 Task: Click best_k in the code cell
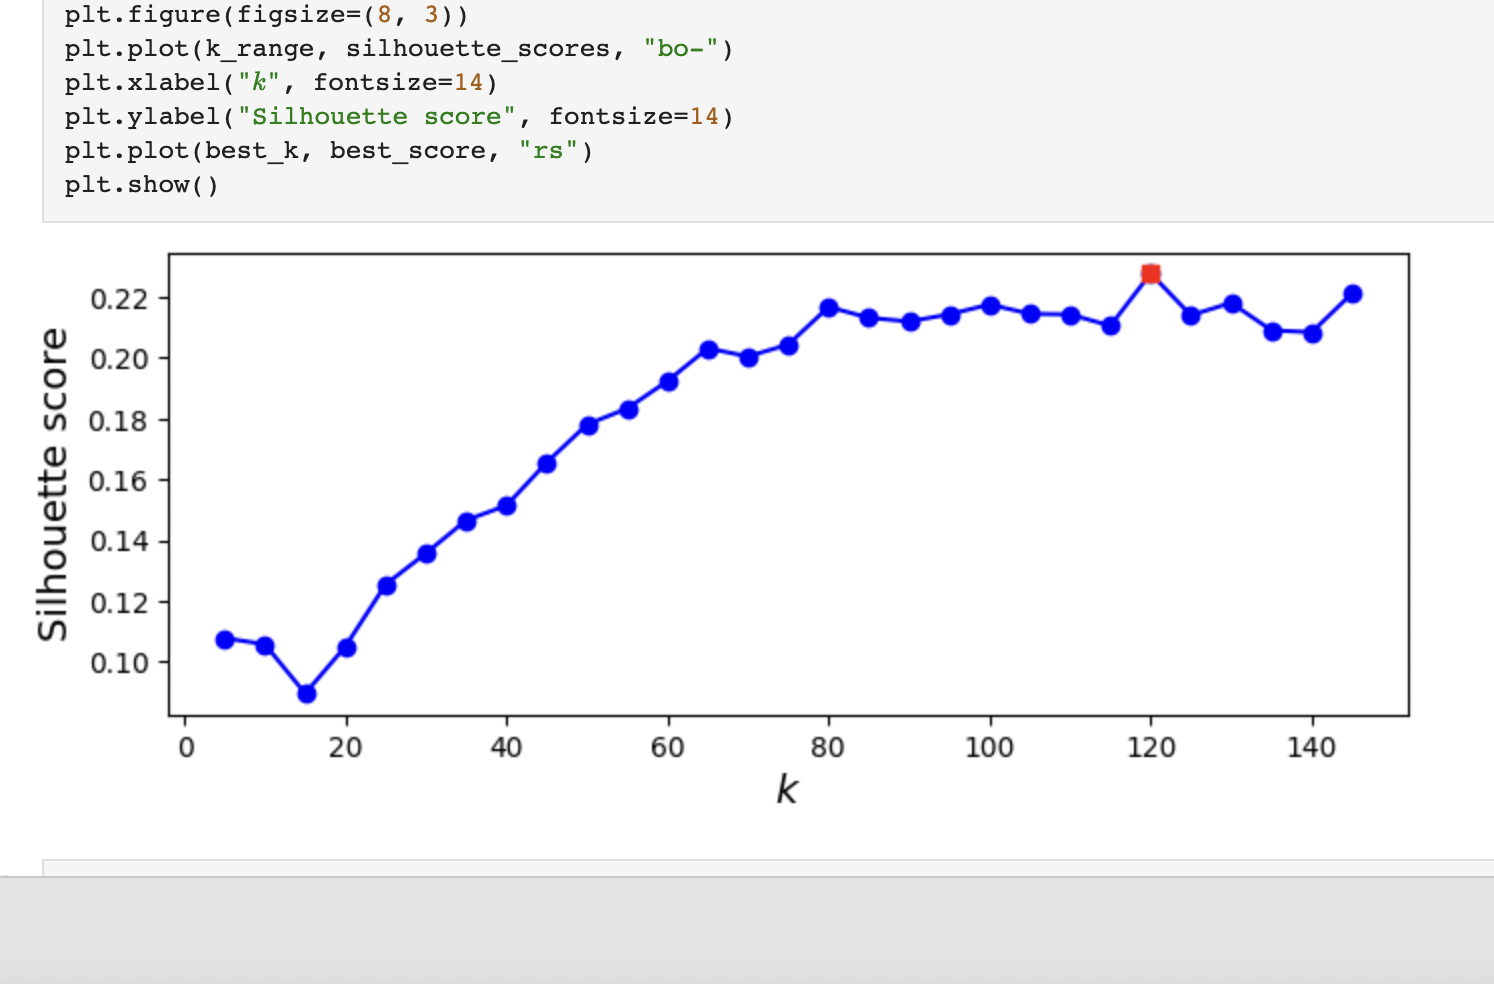251,151
